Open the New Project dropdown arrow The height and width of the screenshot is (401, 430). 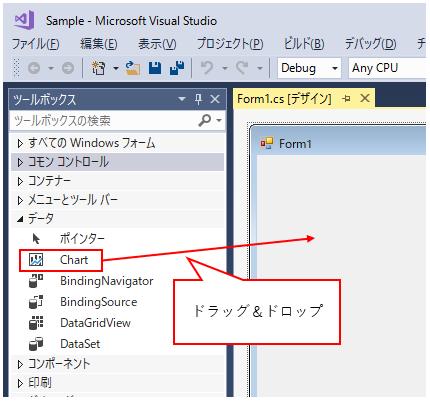(116, 68)
